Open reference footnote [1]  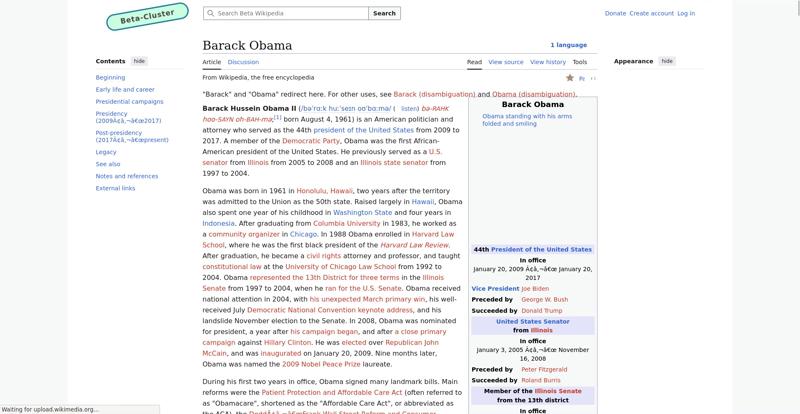point(277,118)
